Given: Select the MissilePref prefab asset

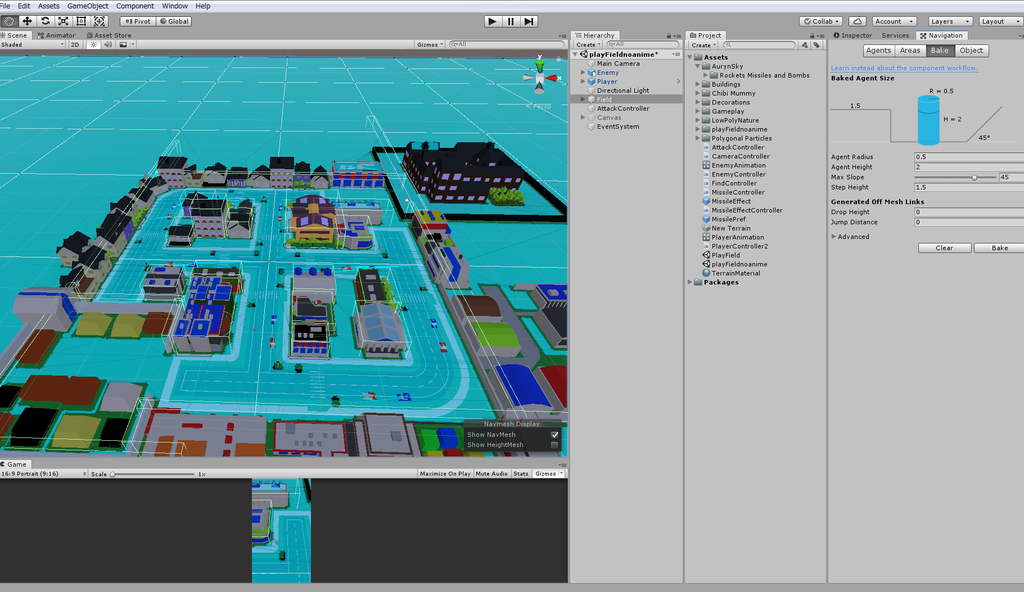Looking at the screenshot, I should (x=728, y=220).
